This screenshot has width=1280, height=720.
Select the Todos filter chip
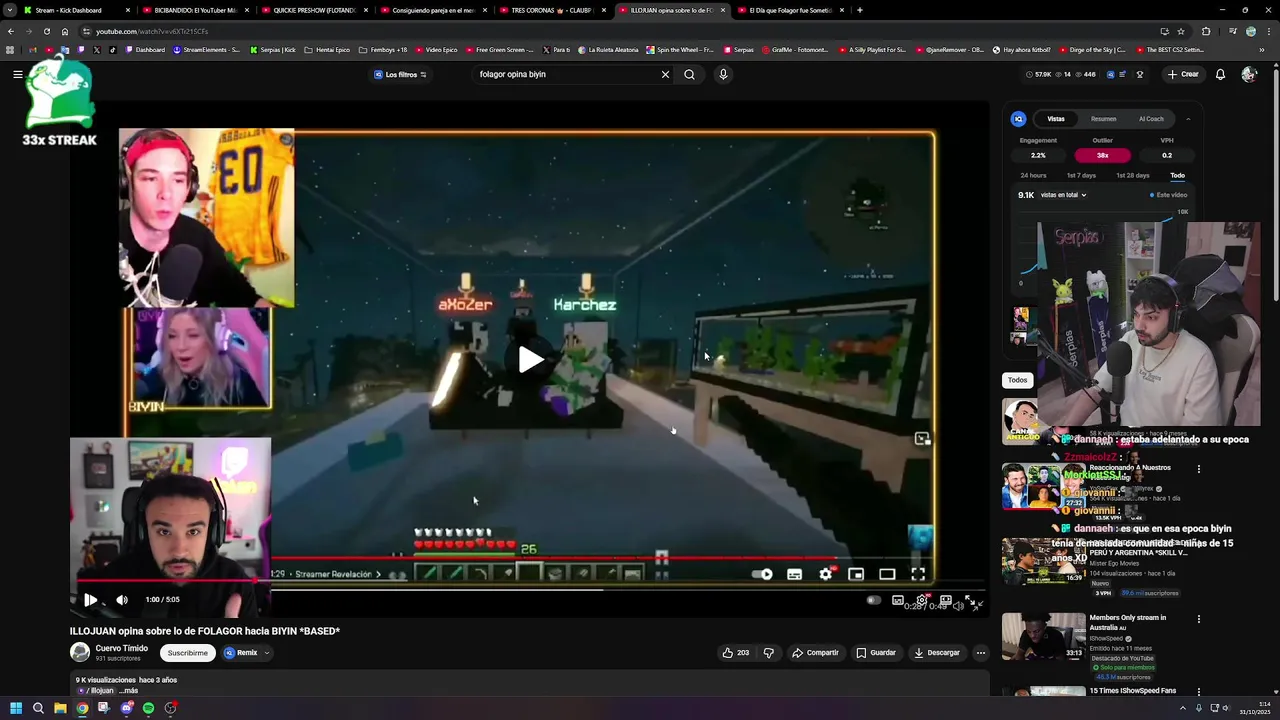coord(1017,380)
